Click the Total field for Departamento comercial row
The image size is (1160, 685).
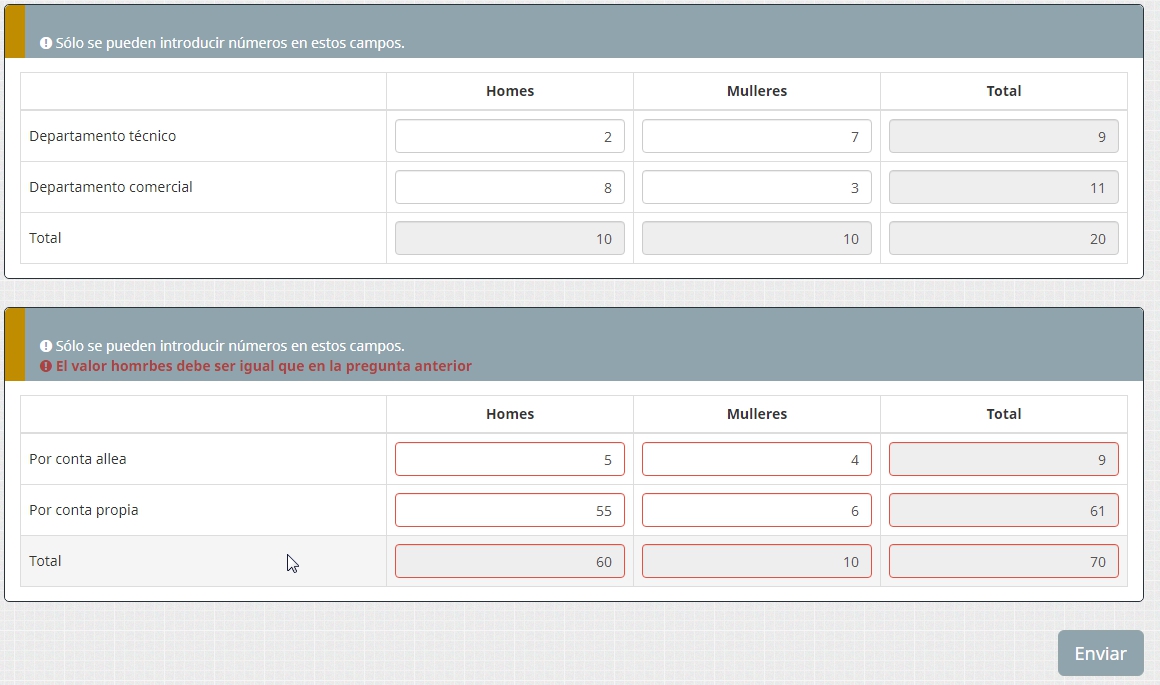coord(1003,187)
